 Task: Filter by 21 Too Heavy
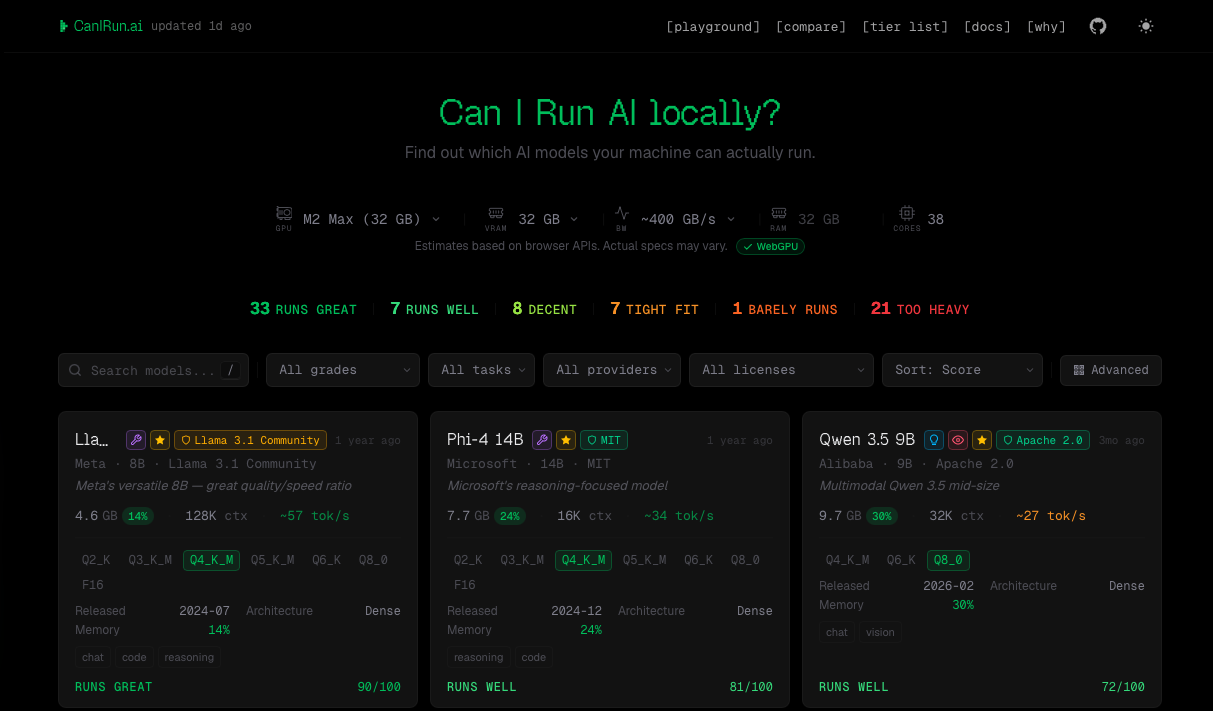[920, 309]
